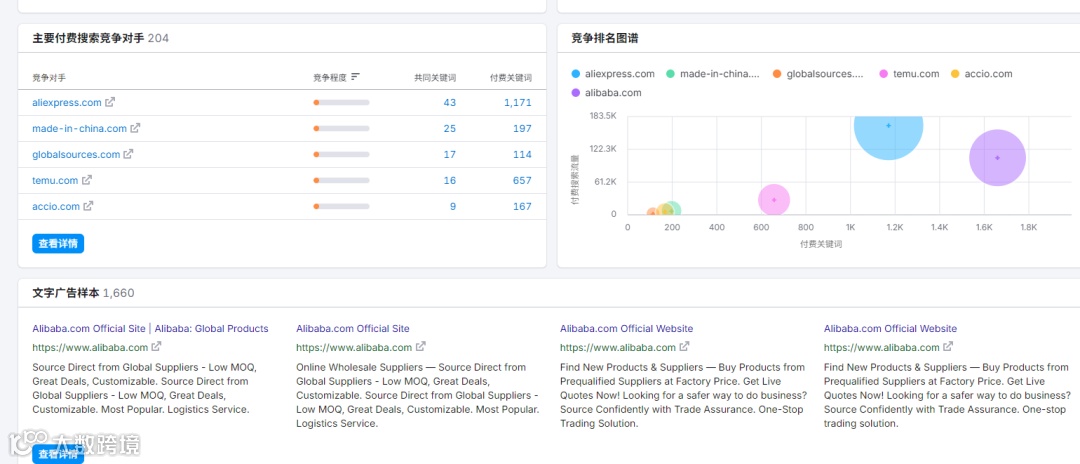Toggle aliexpress.com in chart legend
Screen dimensions: 1080x464
[x=613, y=74]
